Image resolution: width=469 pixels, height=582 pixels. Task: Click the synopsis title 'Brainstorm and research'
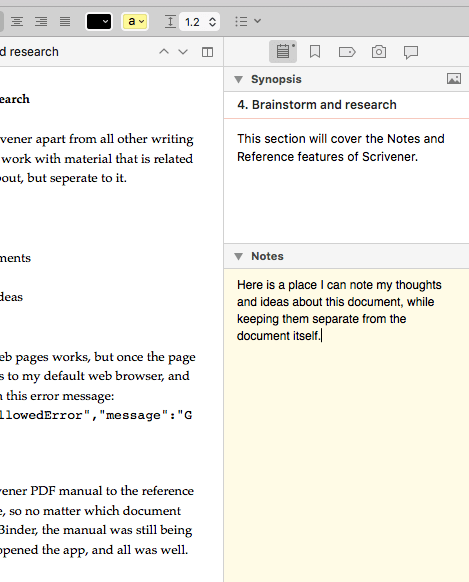pyautogui.click(x=324, y=105)
